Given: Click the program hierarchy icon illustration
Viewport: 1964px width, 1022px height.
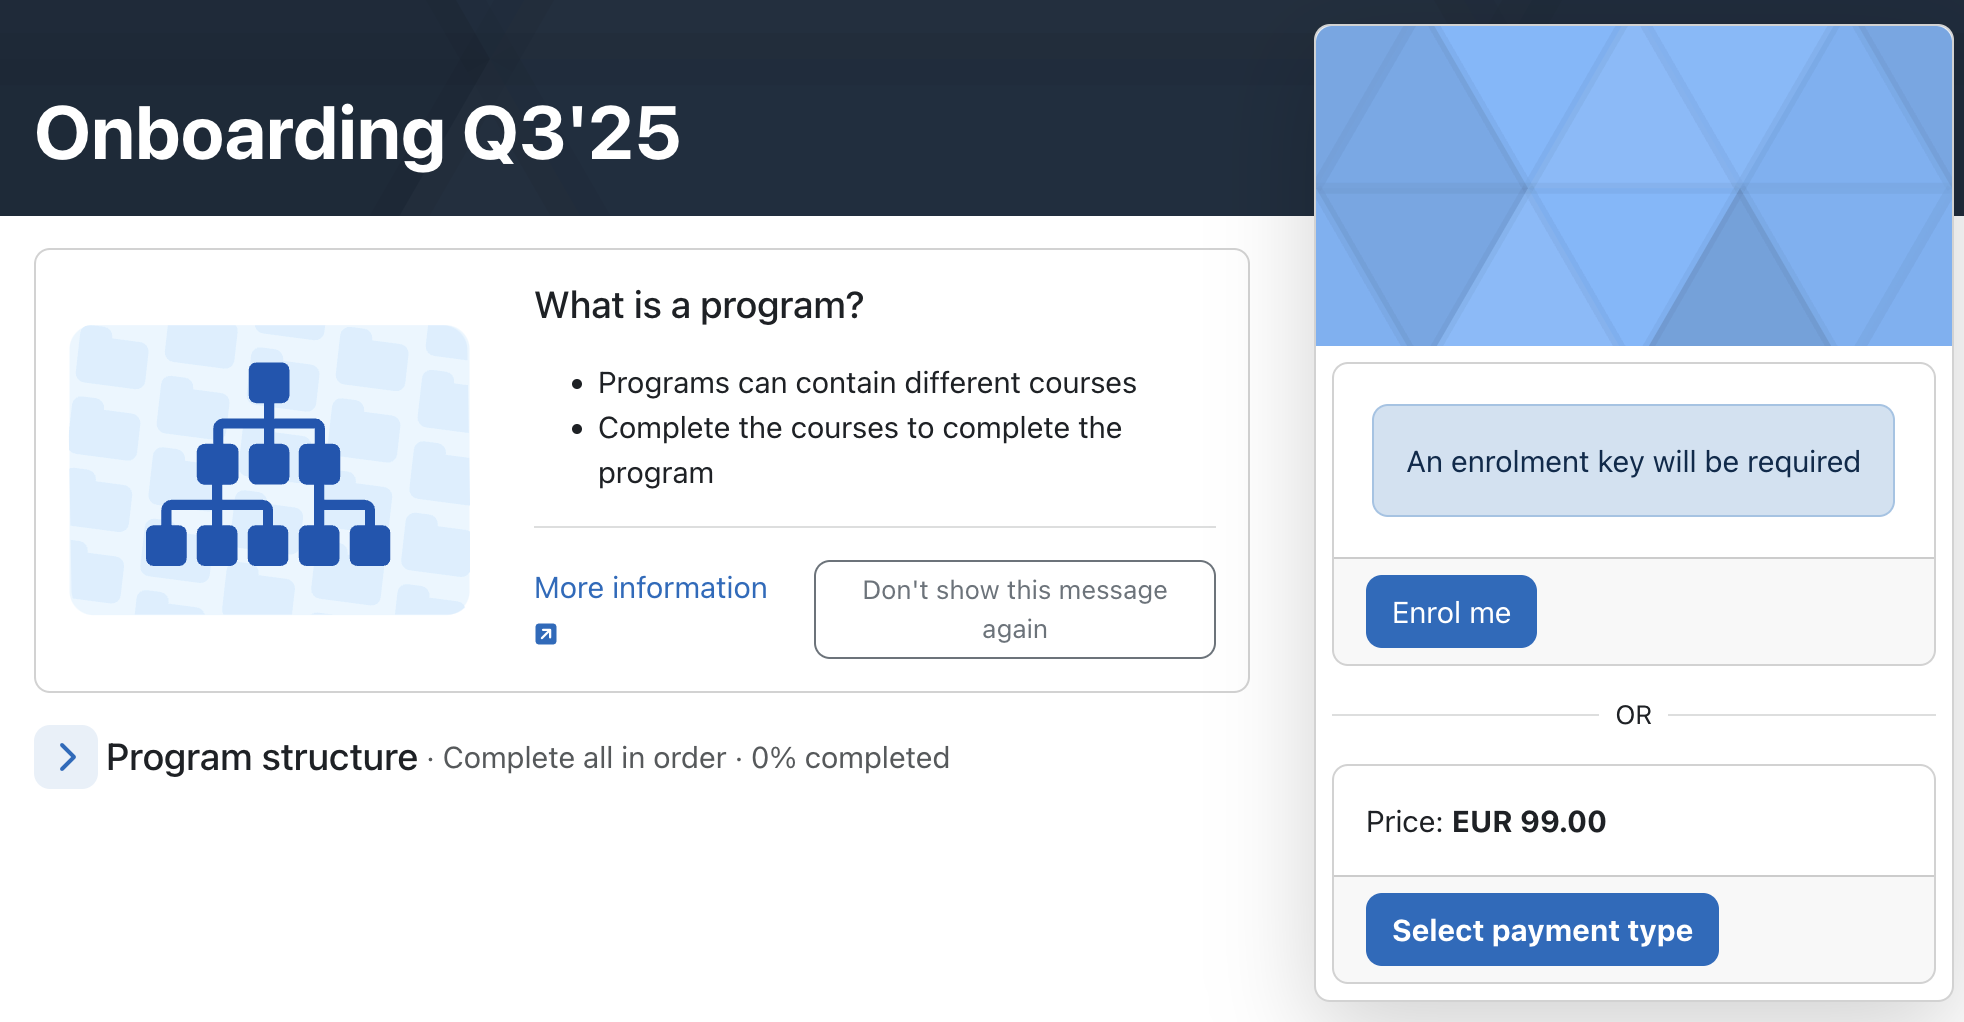Looking at the screenshot, I should pos(268,469).
